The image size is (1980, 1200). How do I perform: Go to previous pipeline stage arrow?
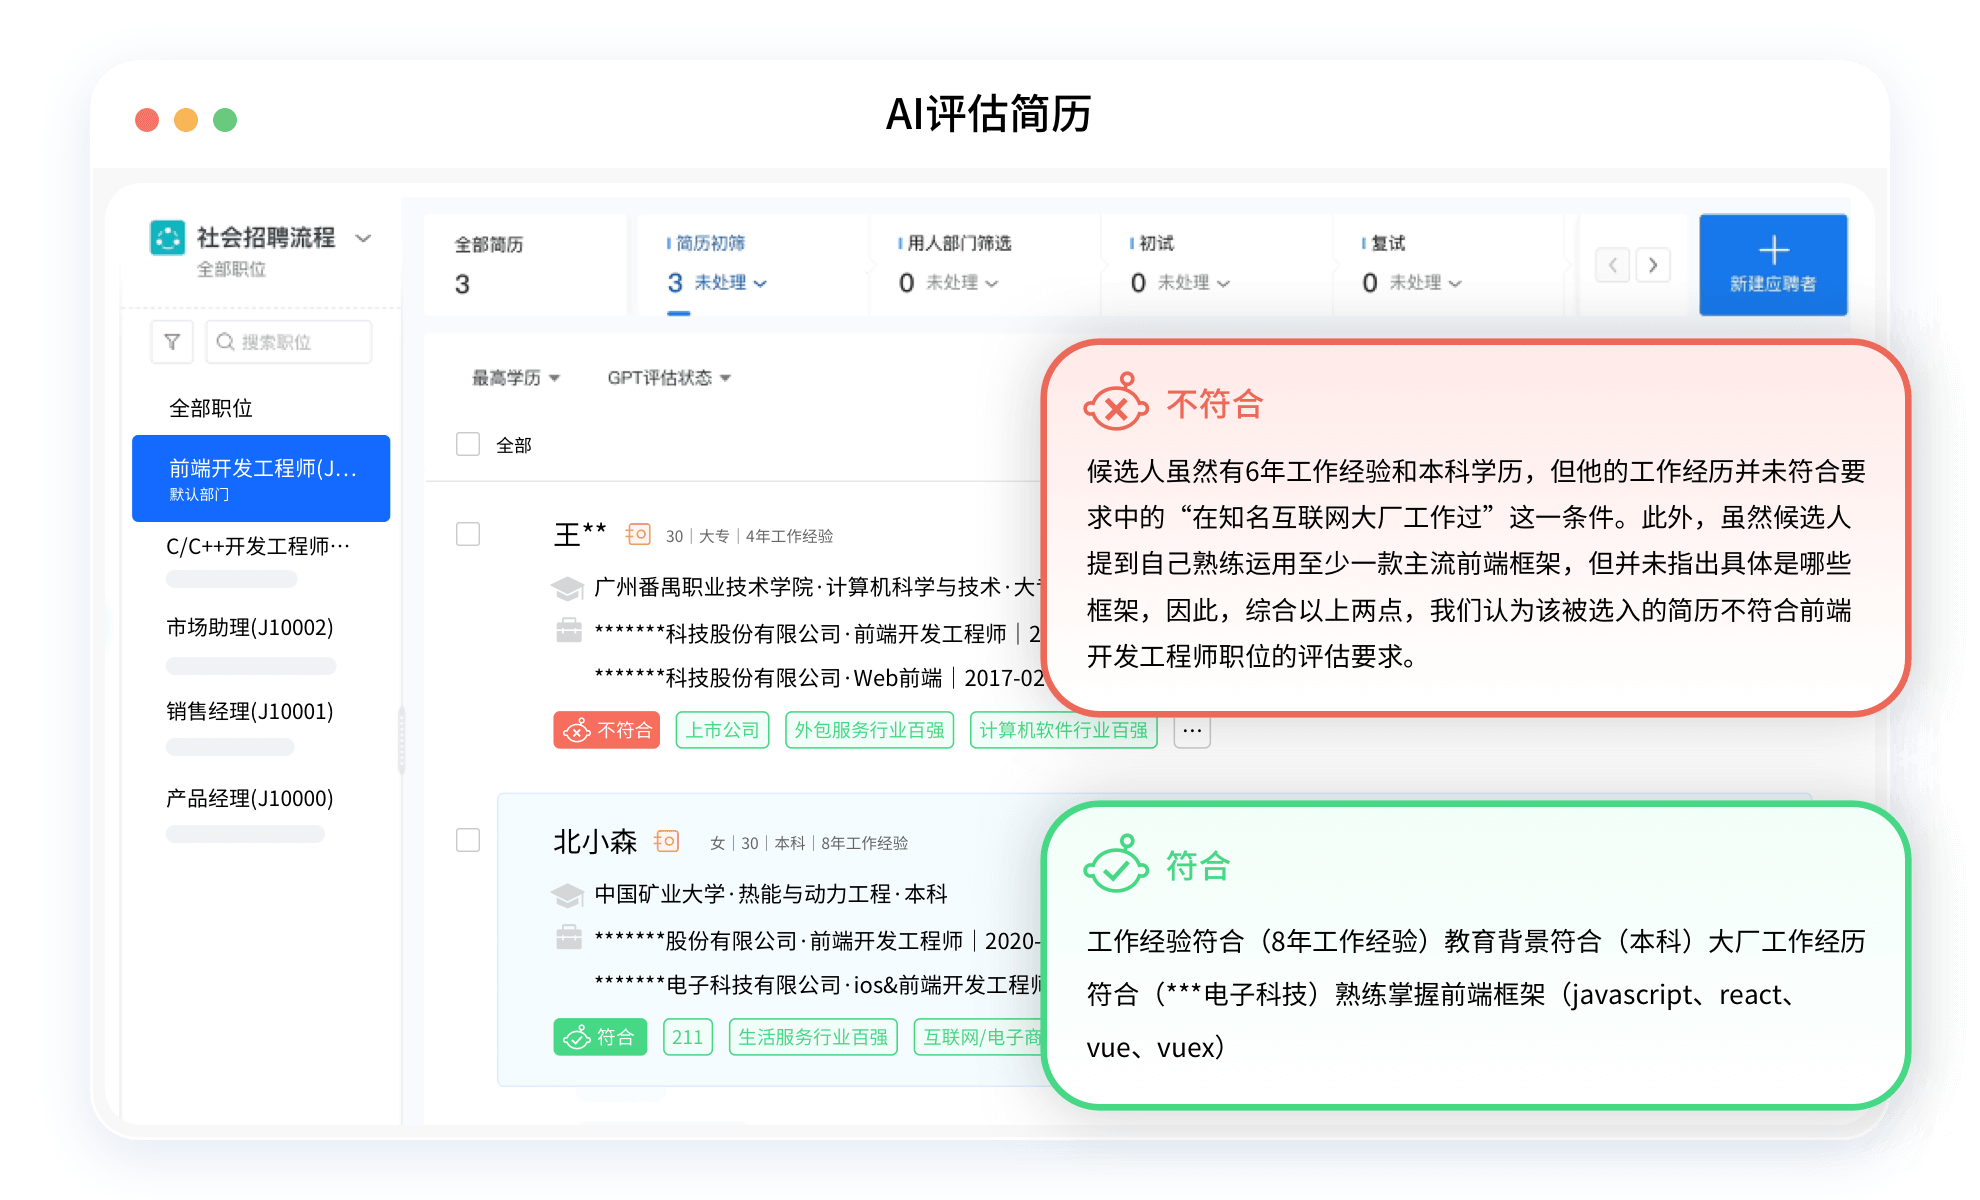1612,265
